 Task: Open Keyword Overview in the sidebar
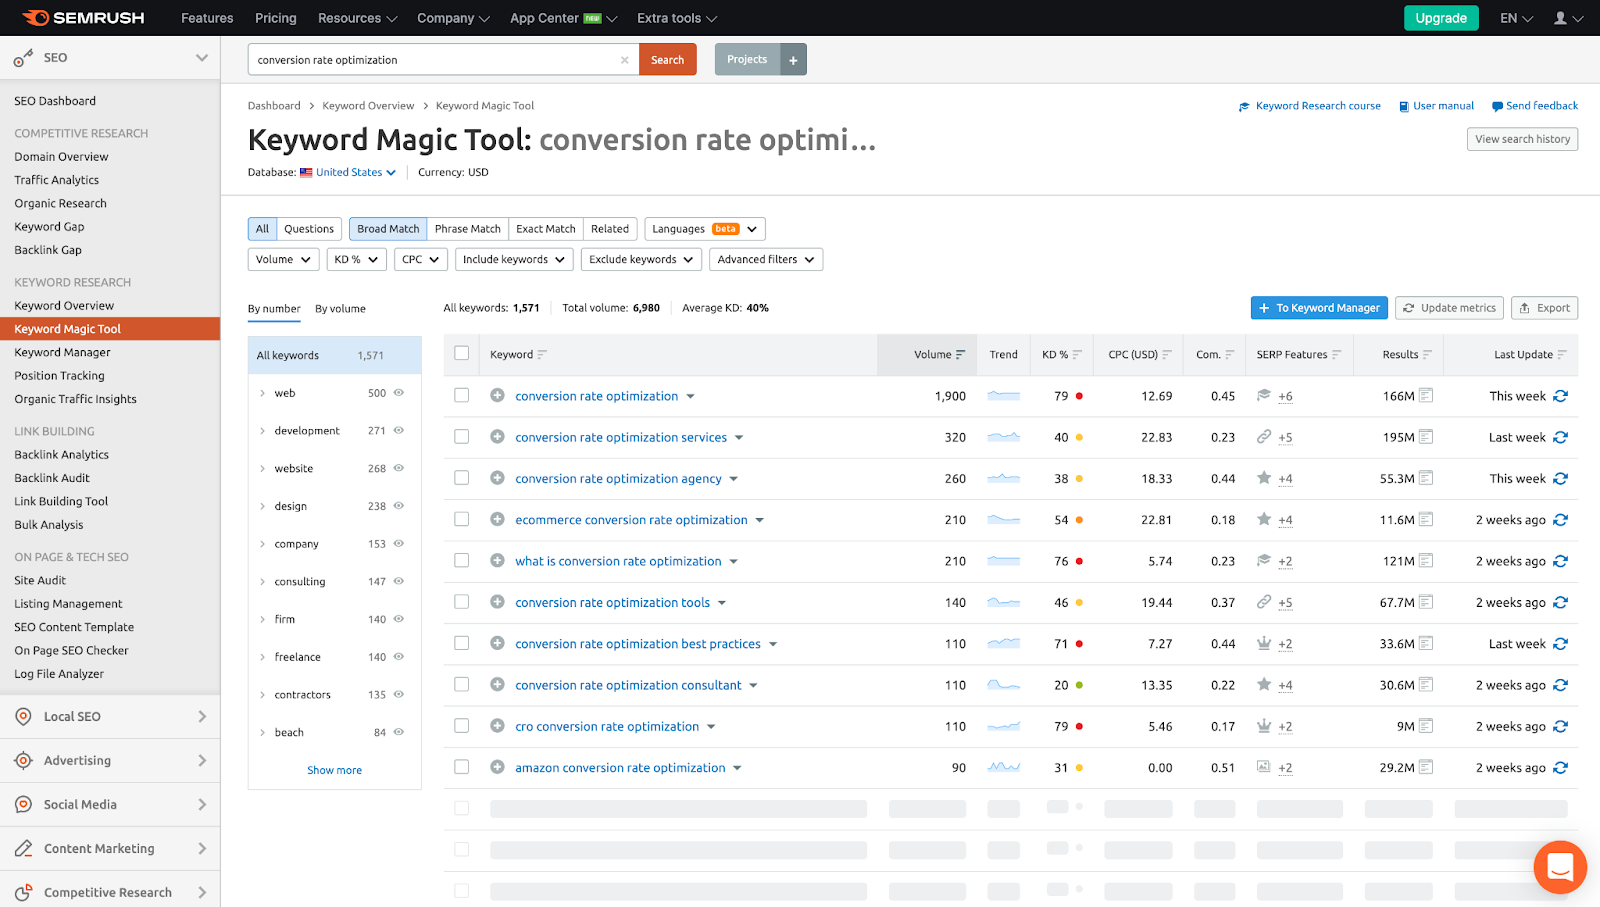tap(64, 306)
